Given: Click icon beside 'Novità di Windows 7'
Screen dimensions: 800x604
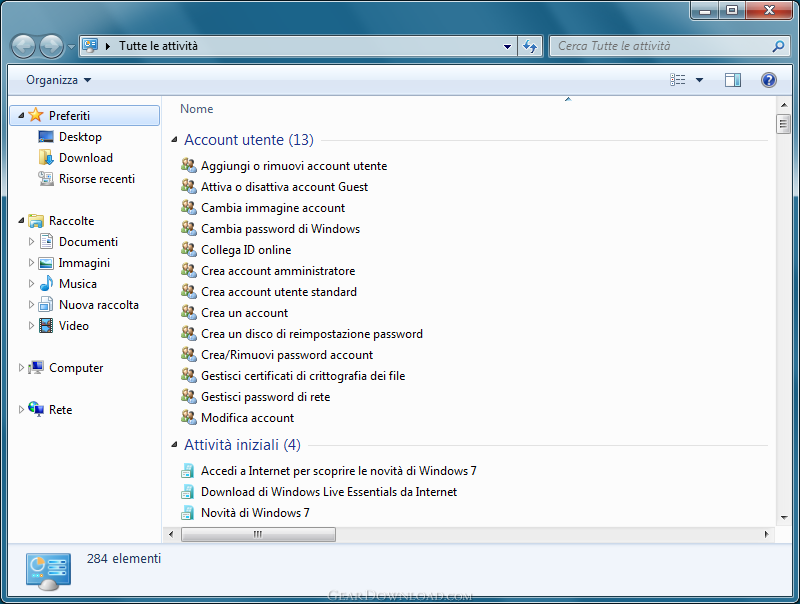Looking at the screenshot, I should pos(188,513).
